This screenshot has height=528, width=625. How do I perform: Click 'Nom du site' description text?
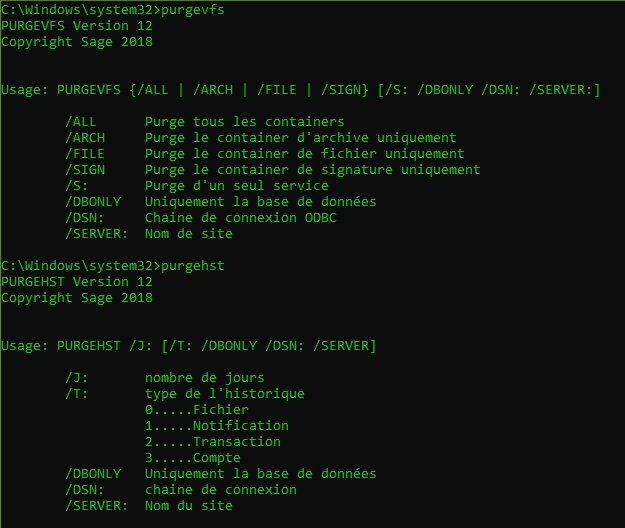[x=188, y=506]
